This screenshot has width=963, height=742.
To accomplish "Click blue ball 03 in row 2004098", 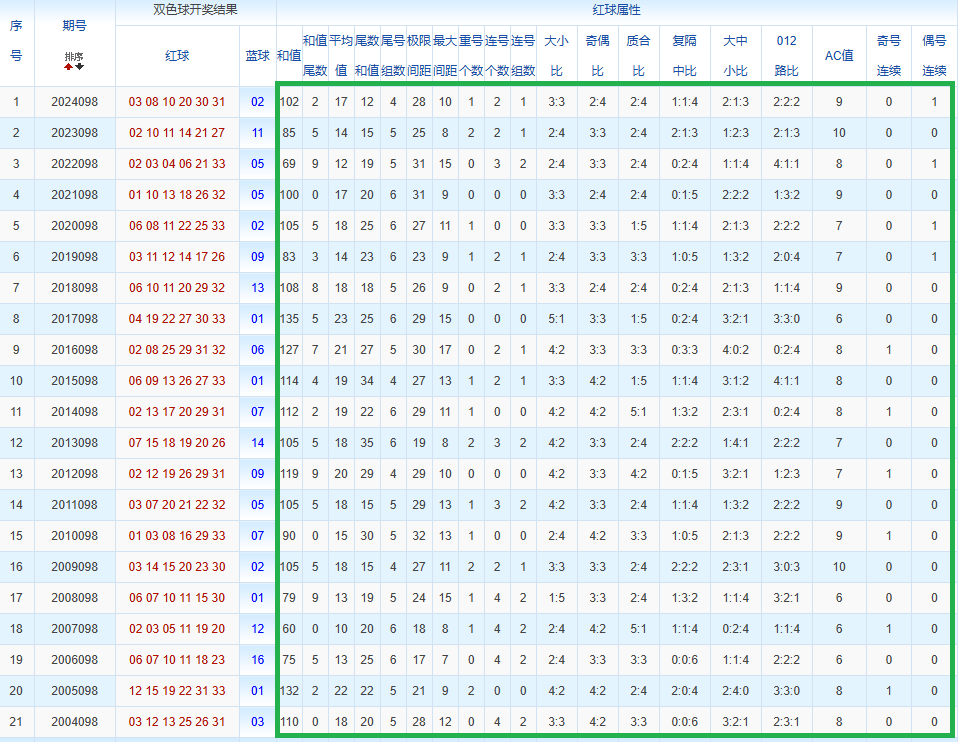I will click(x=257, y=722).
